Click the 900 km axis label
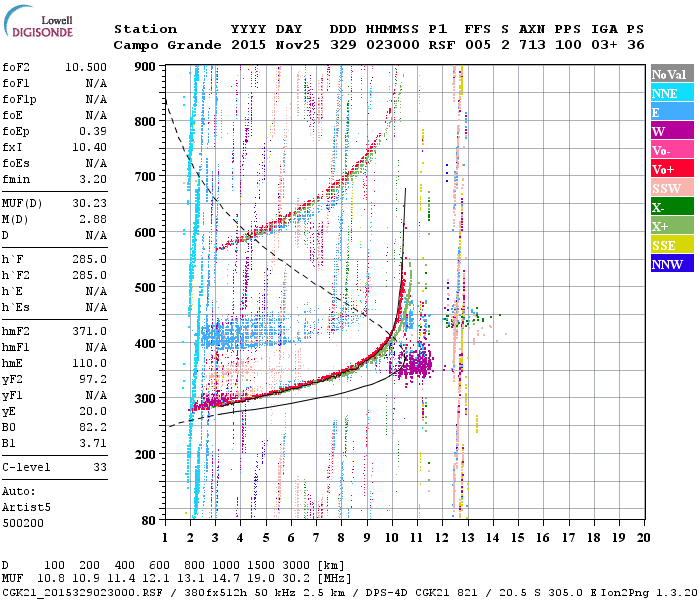The height and width of the screenshot is (600, 700). [x=145, y=67]
